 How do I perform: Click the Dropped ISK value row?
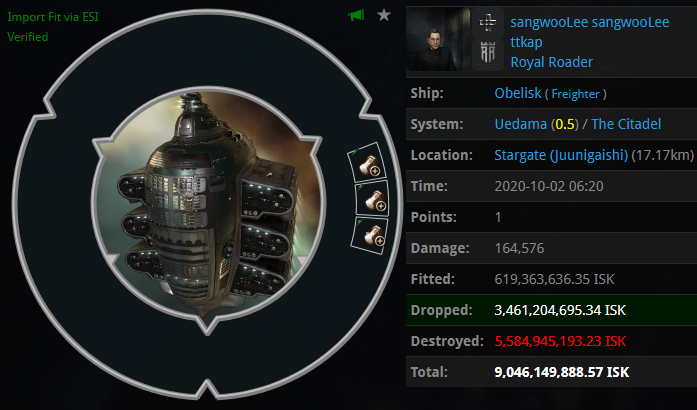[551, 310]
